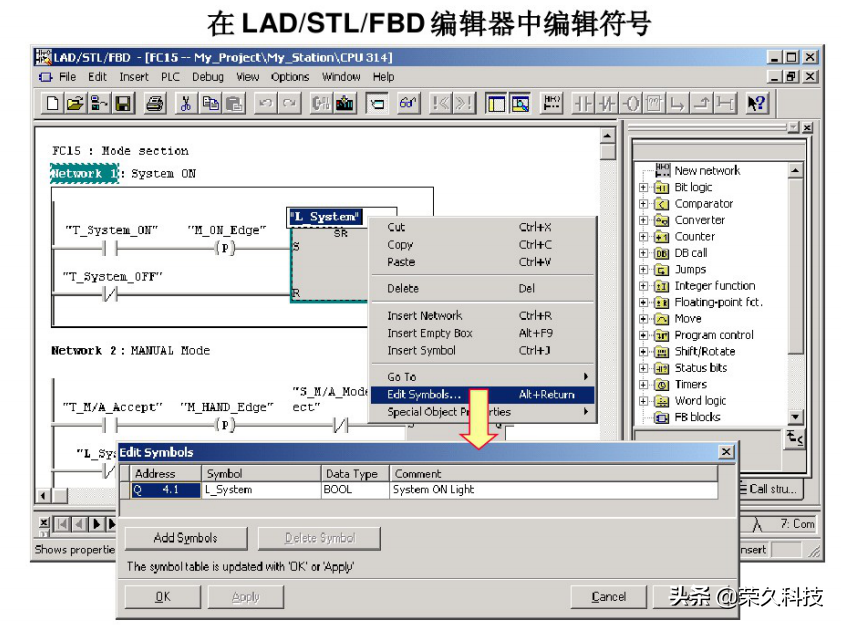Open the Go To submenu
841x625 pixels.
(x=483, y=377)
